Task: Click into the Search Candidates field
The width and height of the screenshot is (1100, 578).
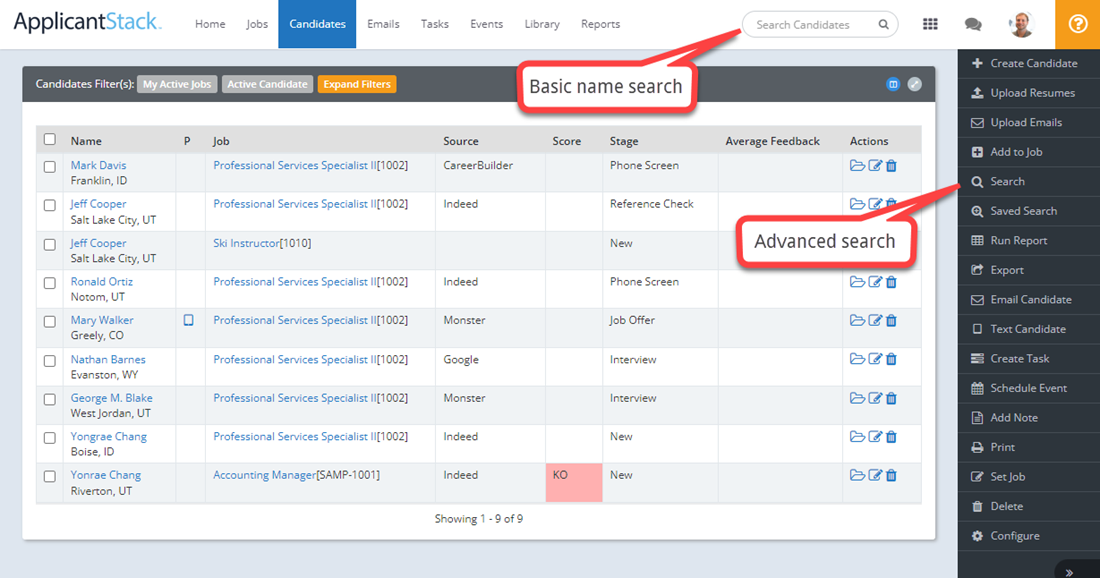Action: (x=808, y=25)
